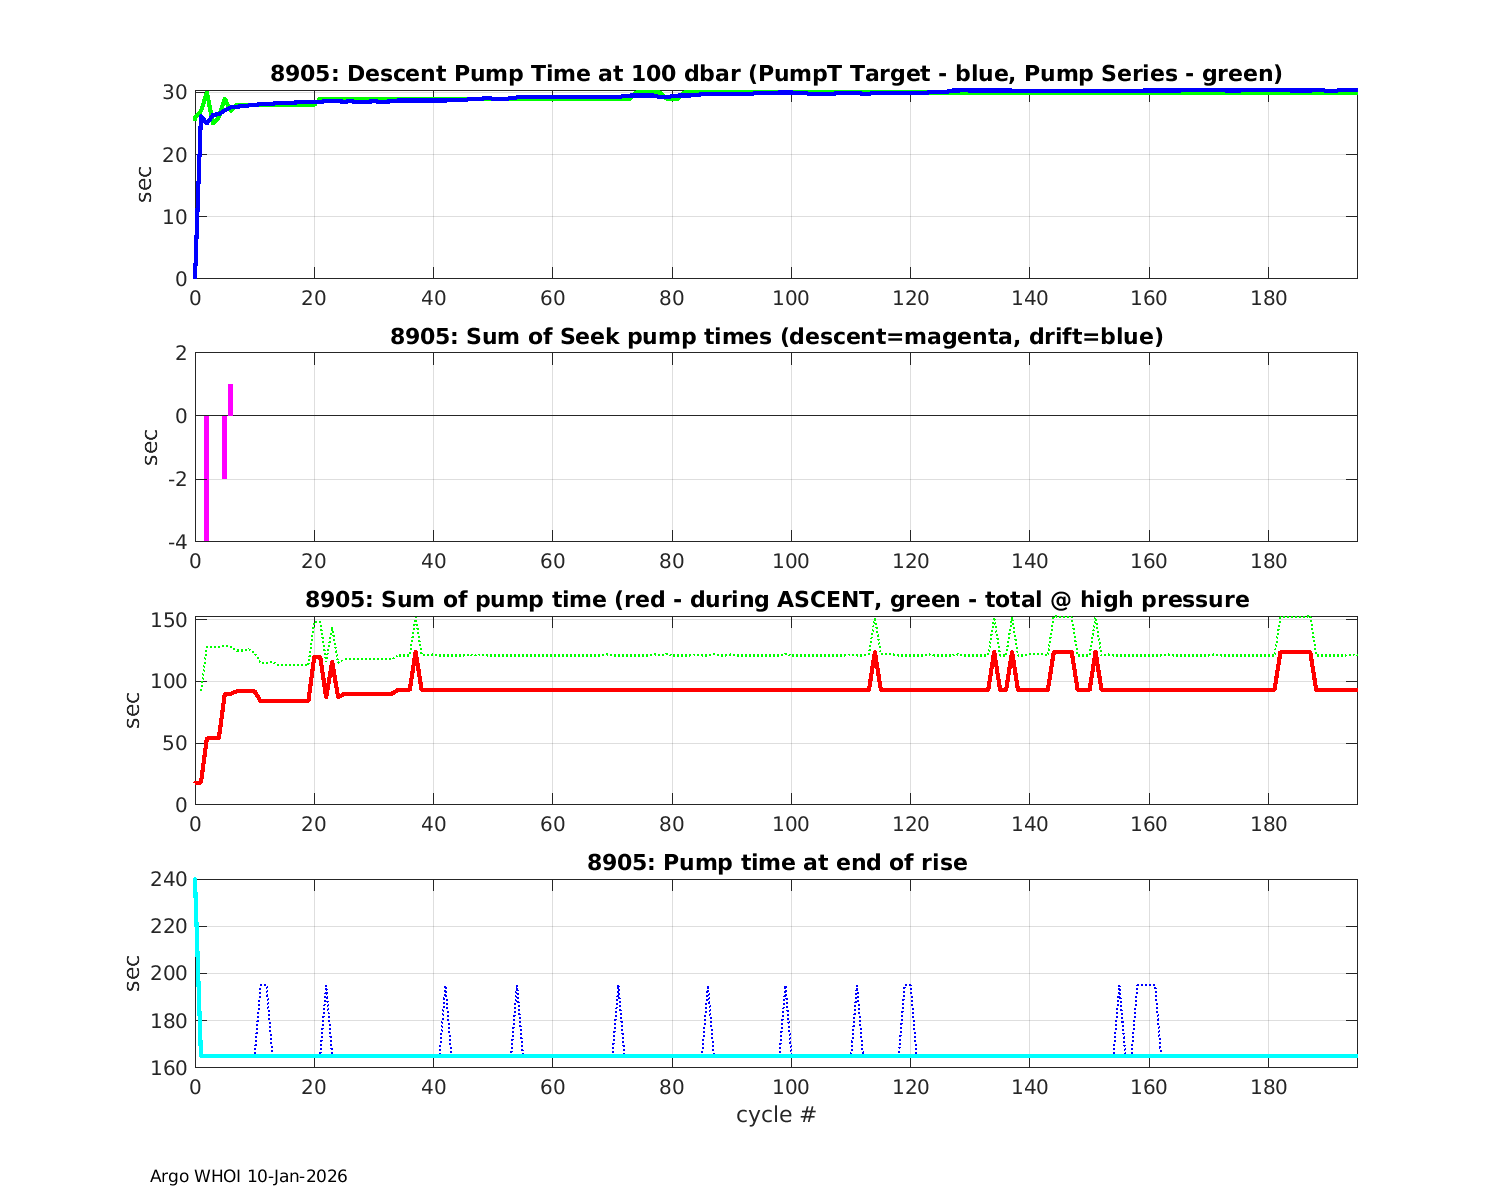Click the Sum of Seek pump times title

pos(776,337)
